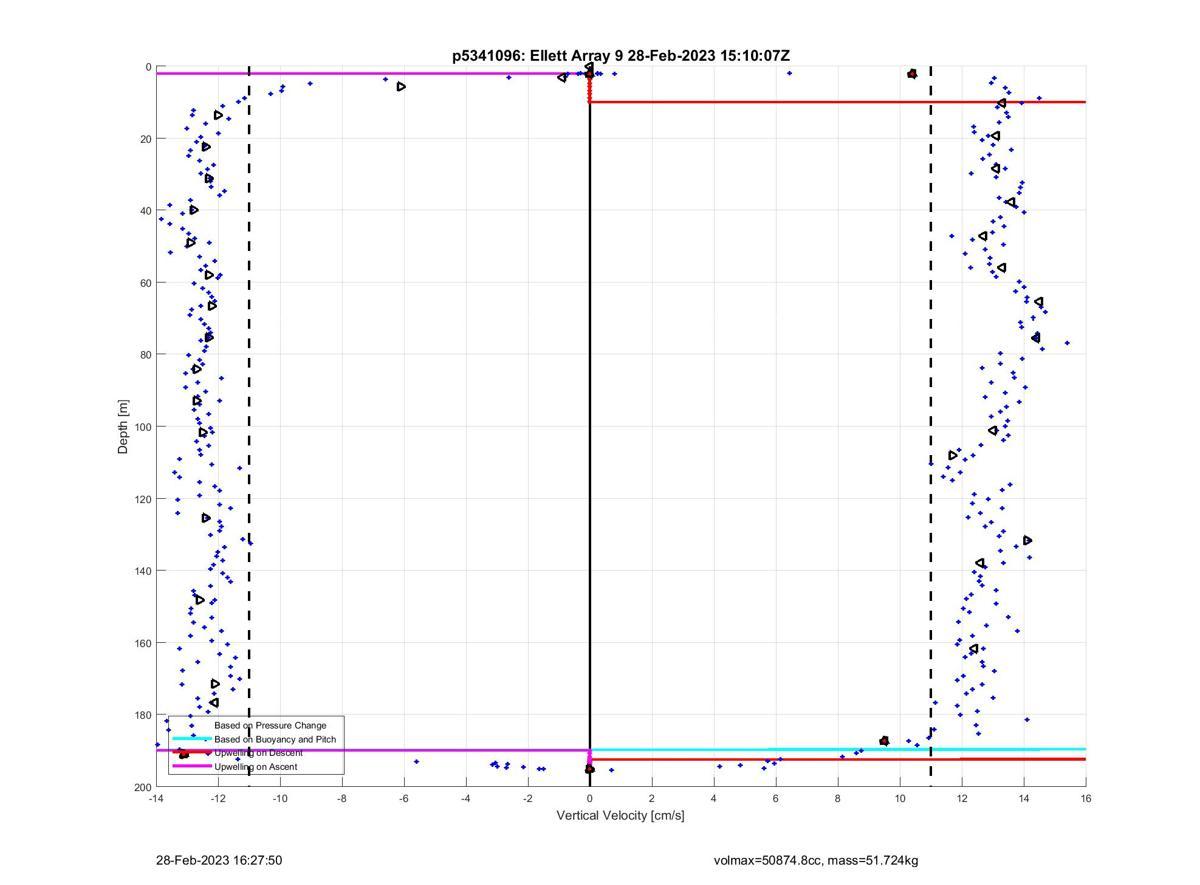
Task: Click the depth-axis tick label '160'
Action: [x=143, y=643]
